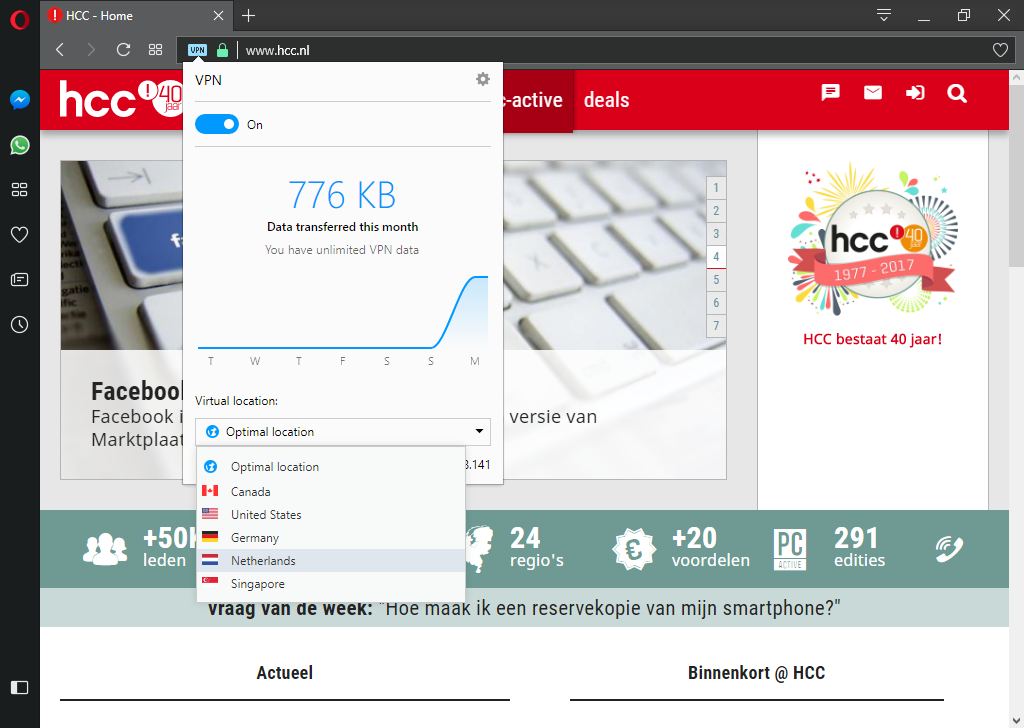Click the Actueel heading
Viewport: 1024px width, 728px height.
coord(284,673)
